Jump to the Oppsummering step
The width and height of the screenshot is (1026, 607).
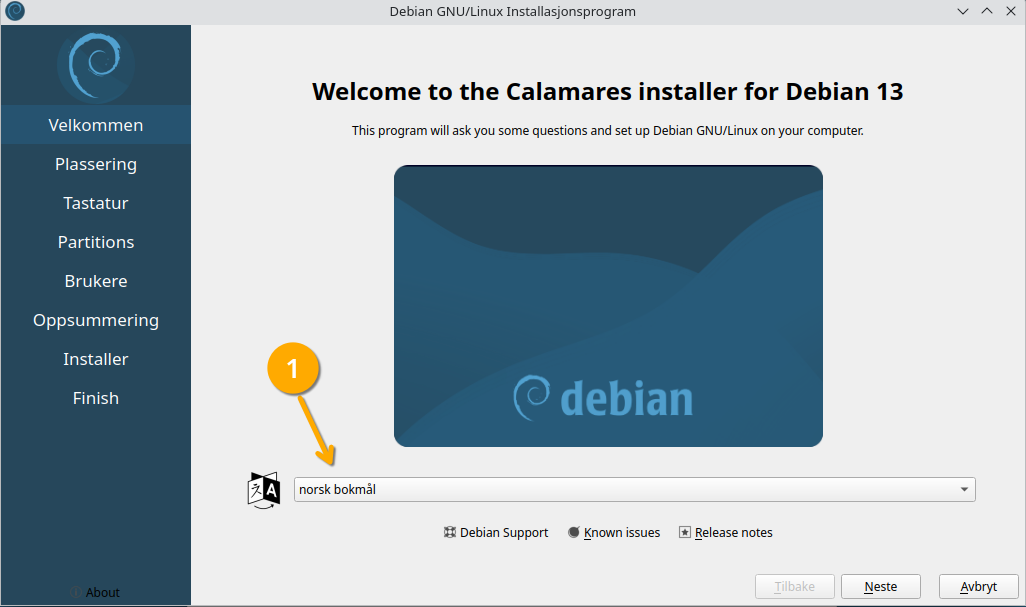[x=96, y=320]
